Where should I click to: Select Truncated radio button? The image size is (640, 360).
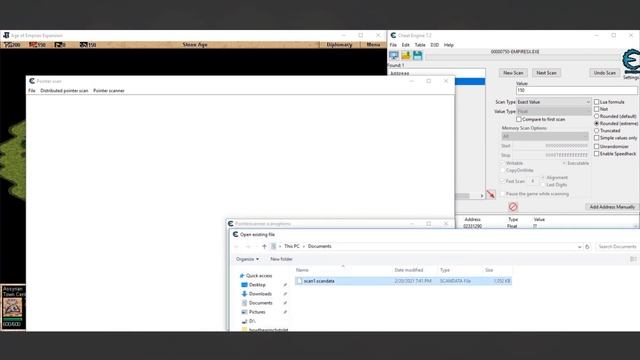point(596,131)
